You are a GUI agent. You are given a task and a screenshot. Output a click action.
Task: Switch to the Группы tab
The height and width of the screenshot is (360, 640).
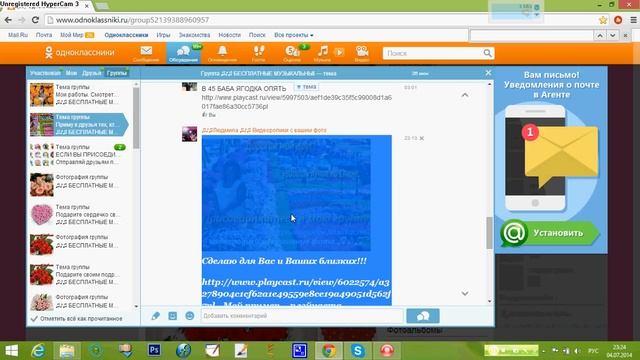click(117, 73)
